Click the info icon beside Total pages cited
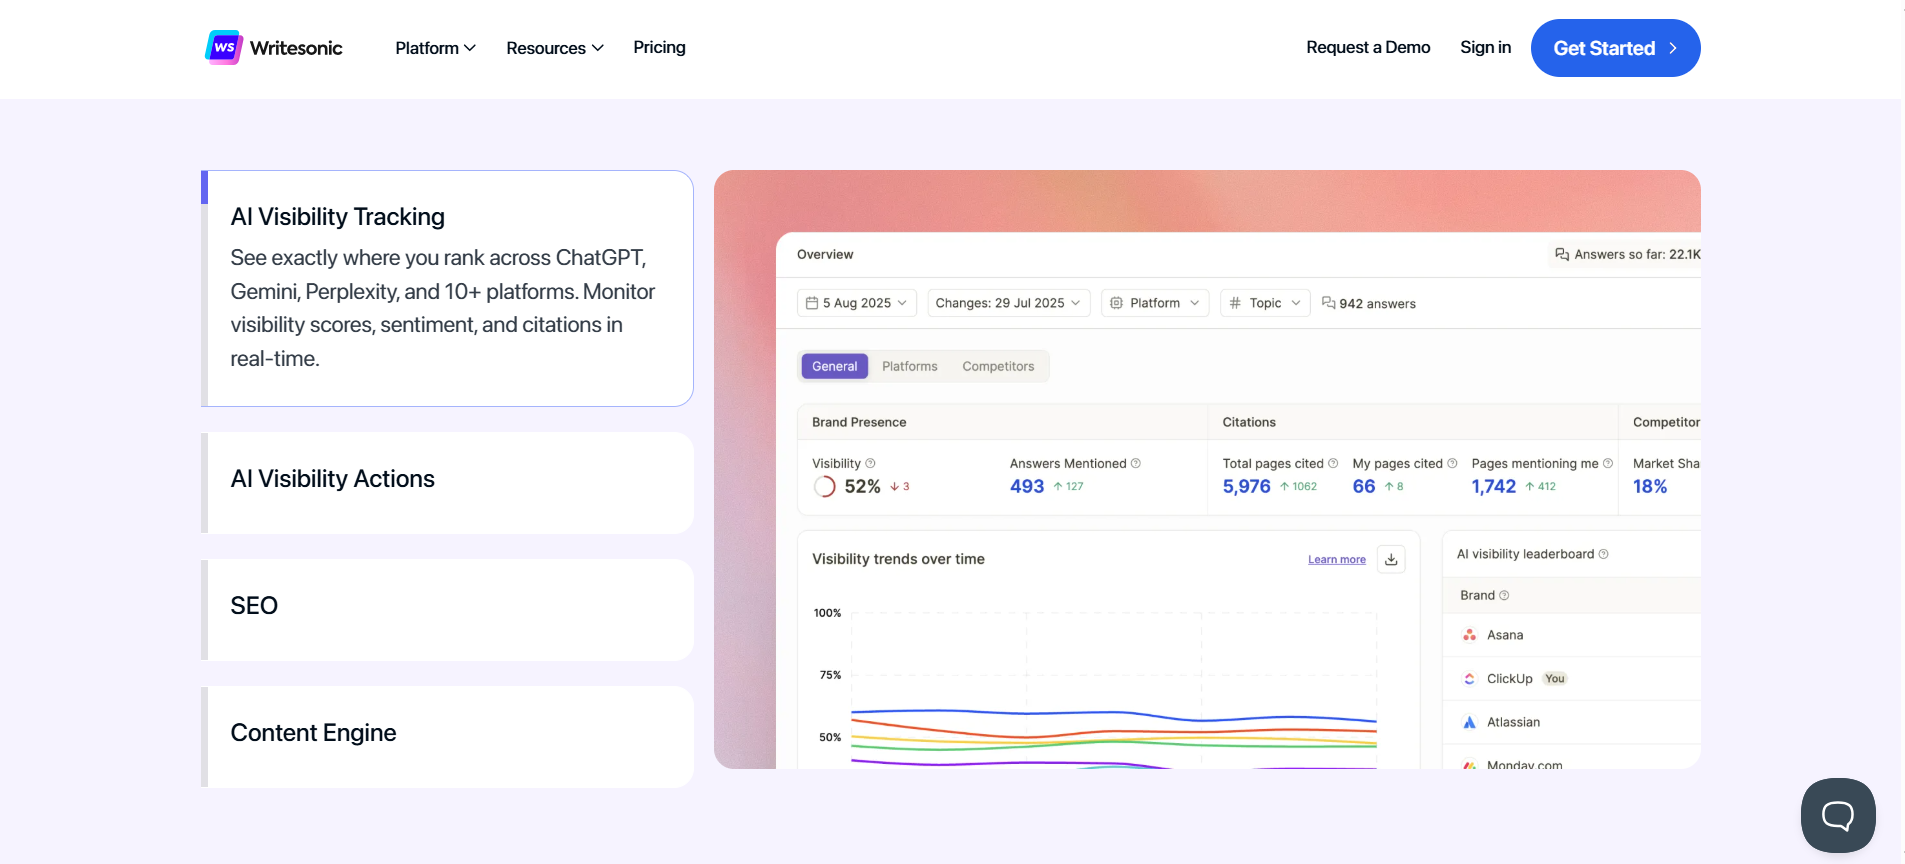 [x=1333, y=463]
